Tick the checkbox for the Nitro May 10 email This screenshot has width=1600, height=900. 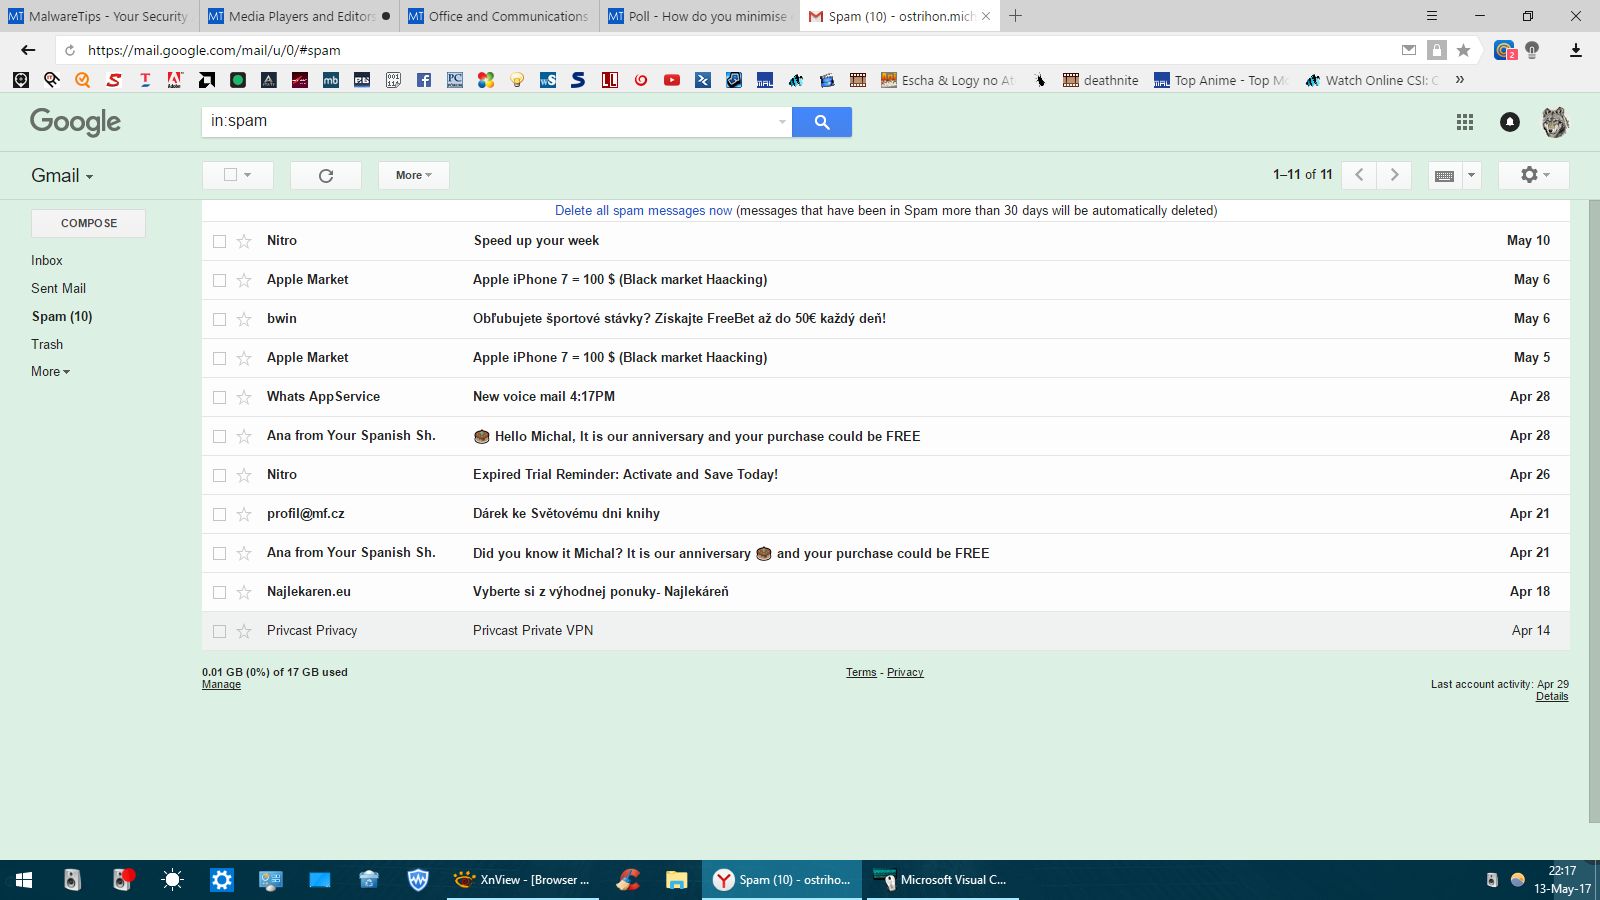coord(219,241)
